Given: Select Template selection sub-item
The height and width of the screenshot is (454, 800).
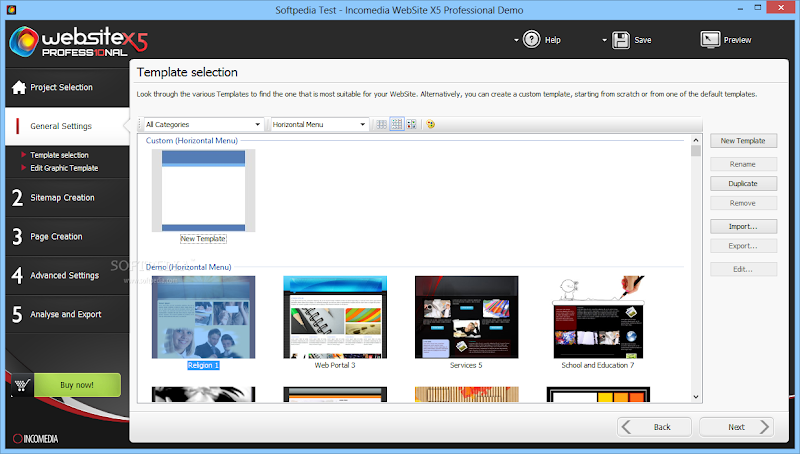Looking at the screenshot, I should coord(59,155).
